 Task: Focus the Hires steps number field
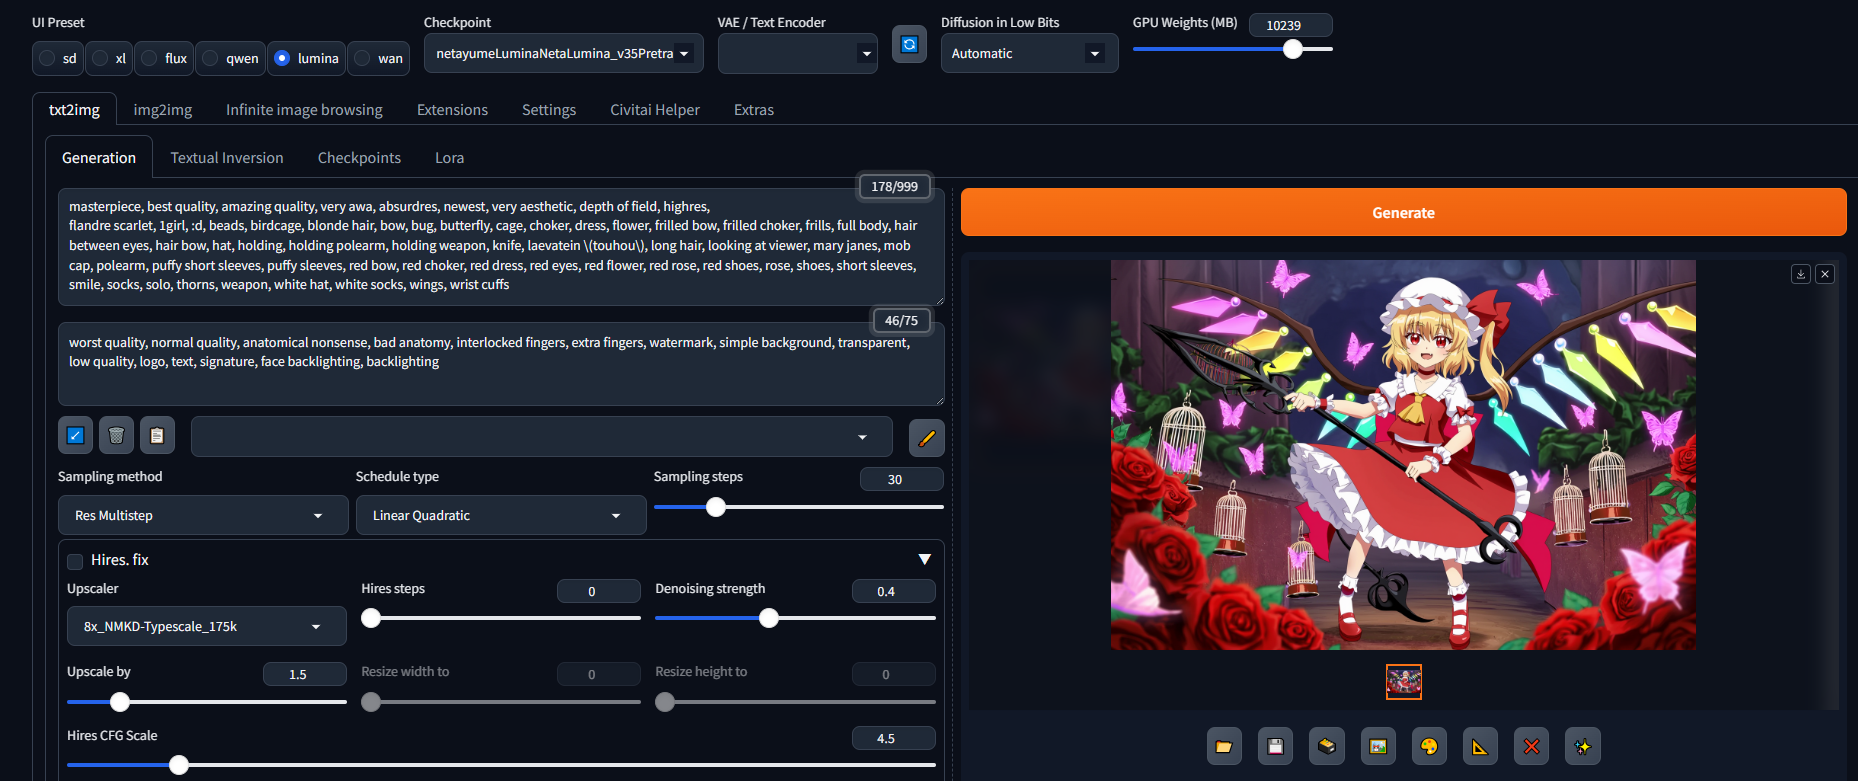[x=599, y=591]
